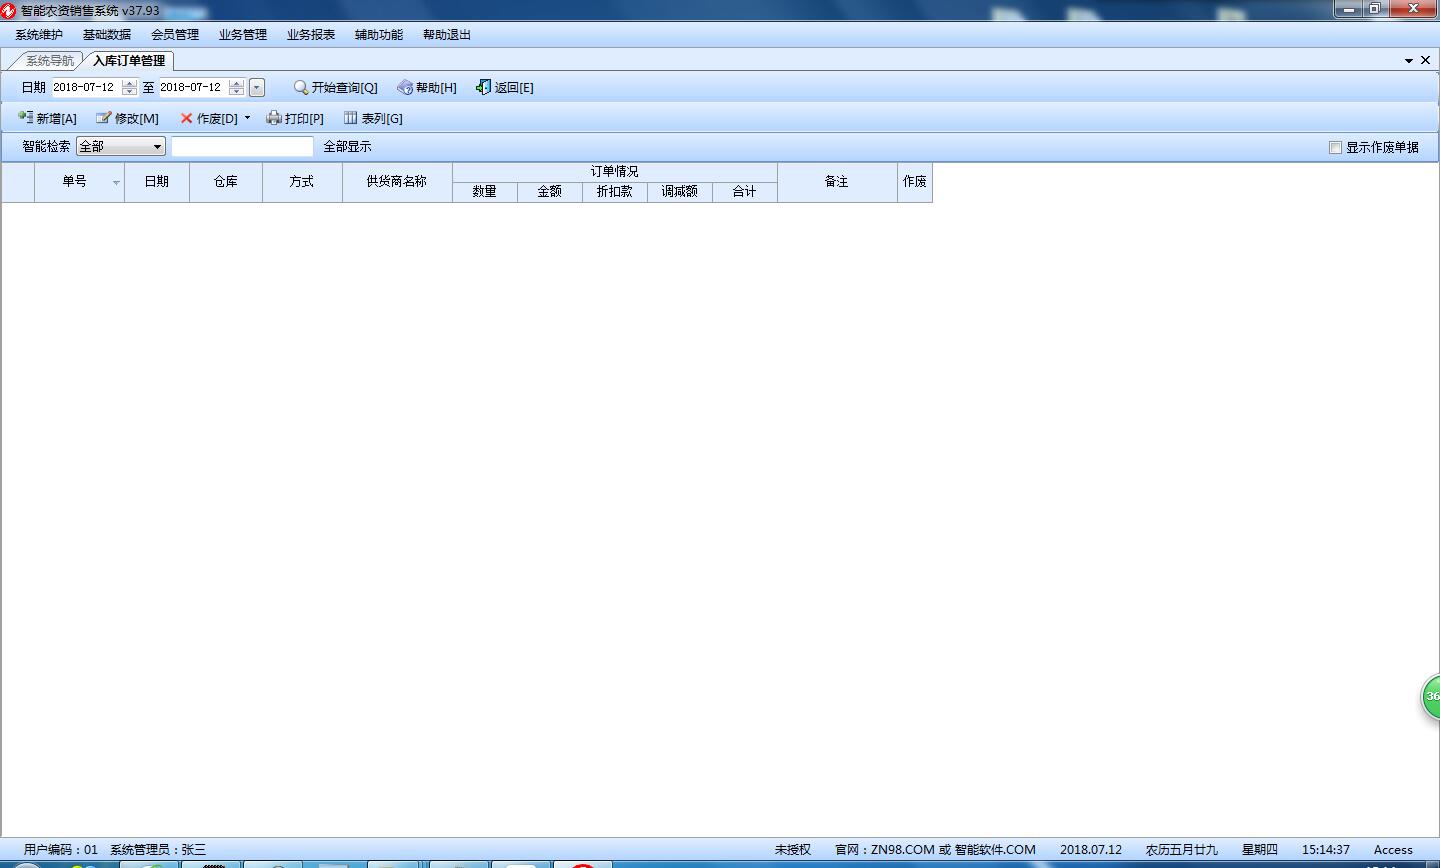Click the 折扣款 column header

(615, 192)
